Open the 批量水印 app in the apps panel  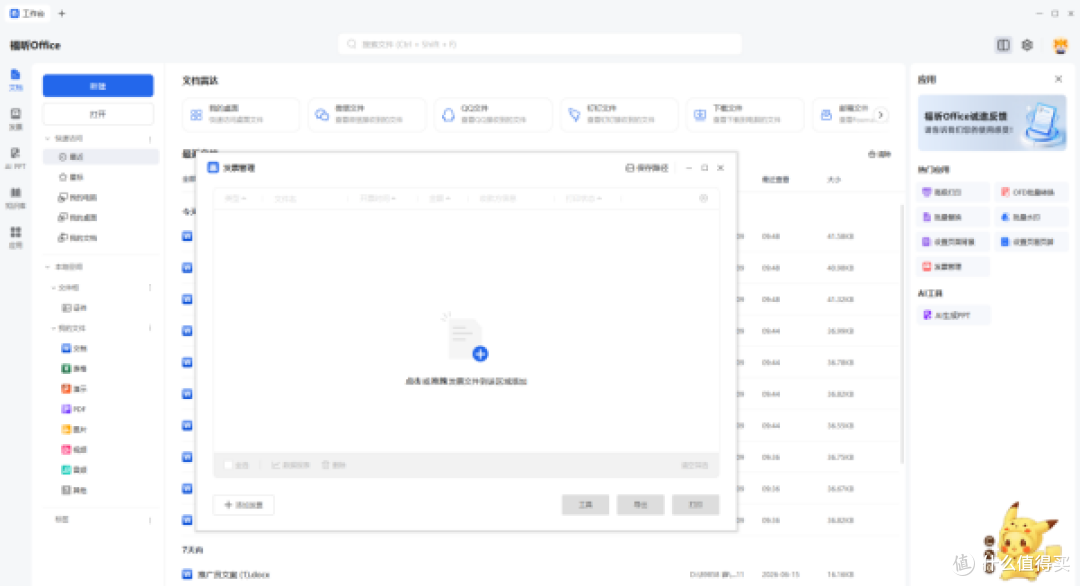pyautogui.click(x=1031, y=217)
